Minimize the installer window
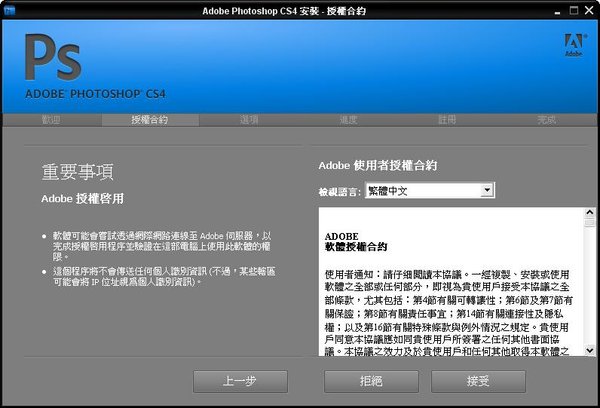This screenshot has height=408, width=600. pyautogui.click(x=558, y=11)
